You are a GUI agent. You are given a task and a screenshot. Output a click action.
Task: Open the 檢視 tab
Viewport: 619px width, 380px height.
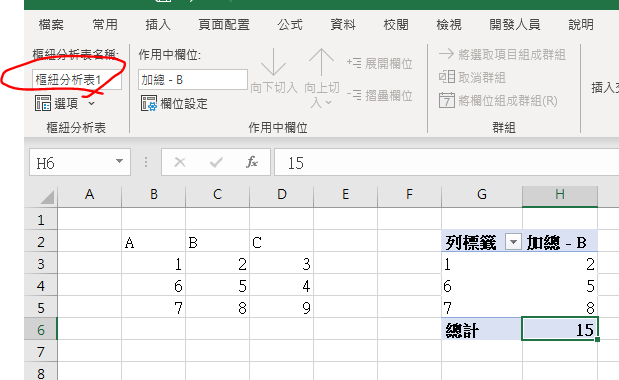click(x=449, y=25)
